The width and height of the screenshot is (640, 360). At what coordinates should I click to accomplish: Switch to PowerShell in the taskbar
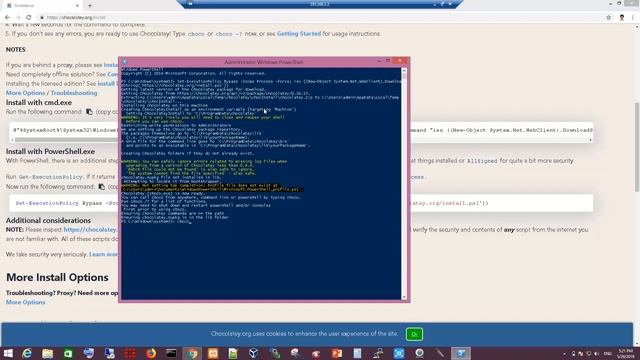pos(461,353)
